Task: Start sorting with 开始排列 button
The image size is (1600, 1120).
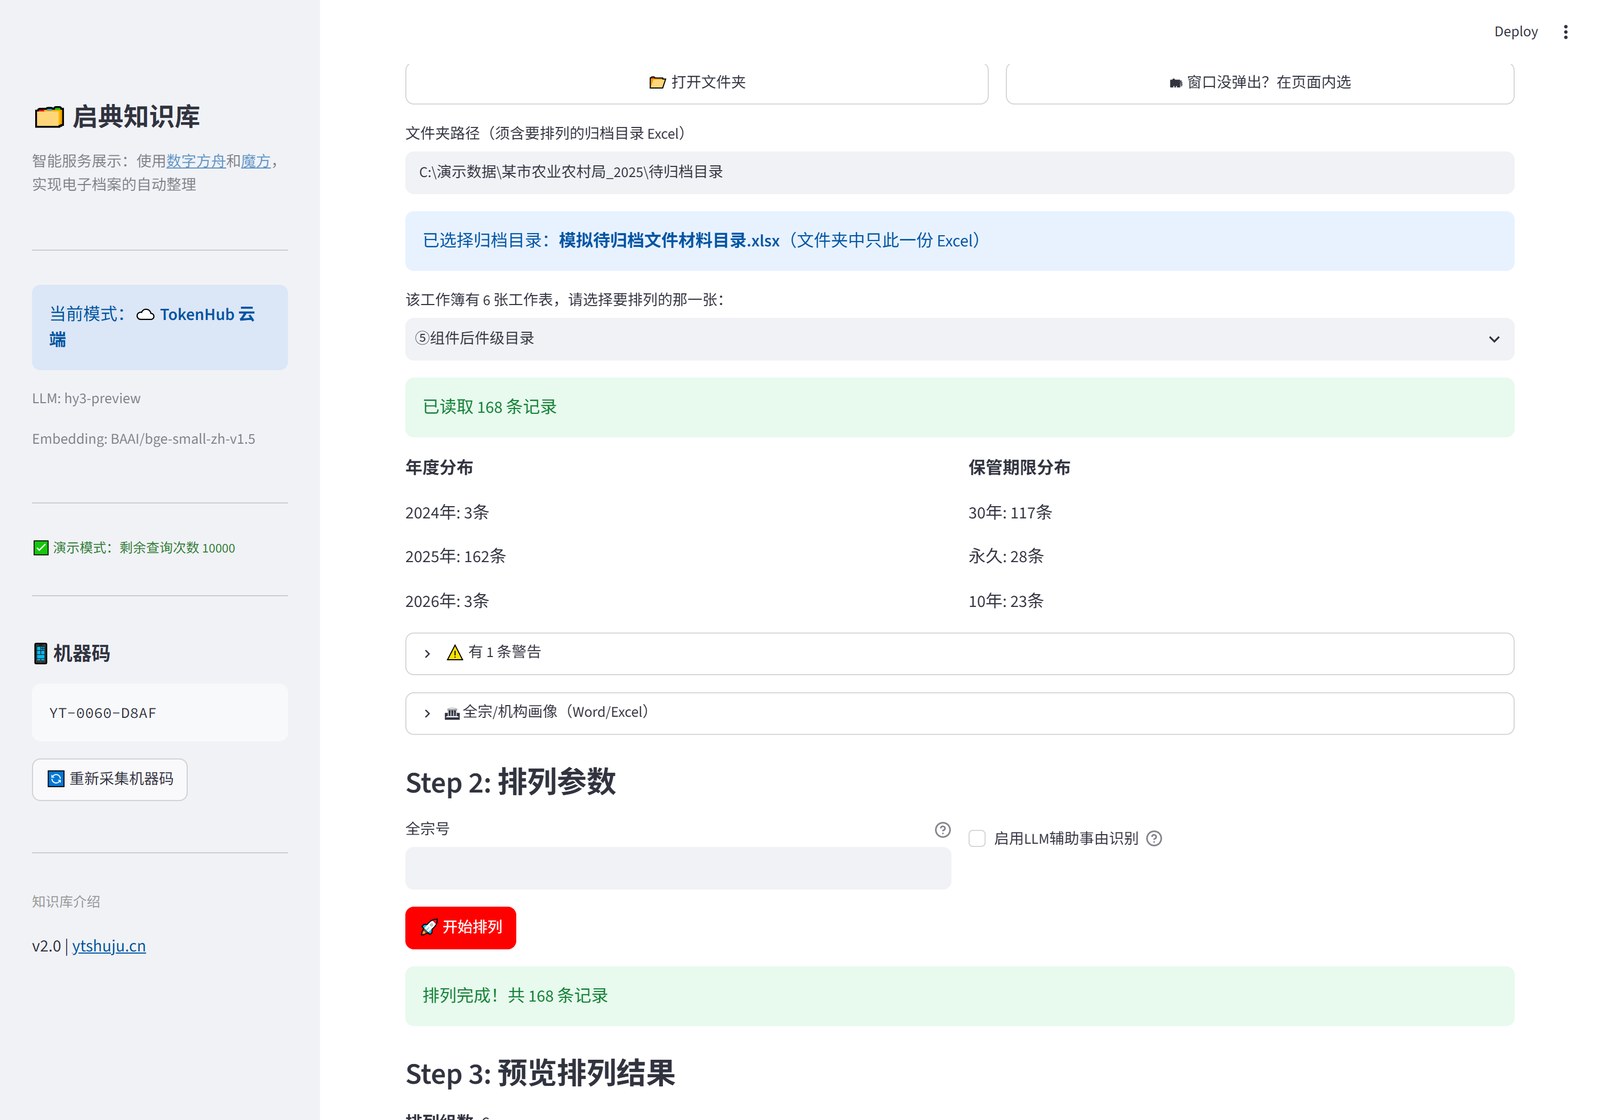Action: pyautogui.click(x=460, y=928)
